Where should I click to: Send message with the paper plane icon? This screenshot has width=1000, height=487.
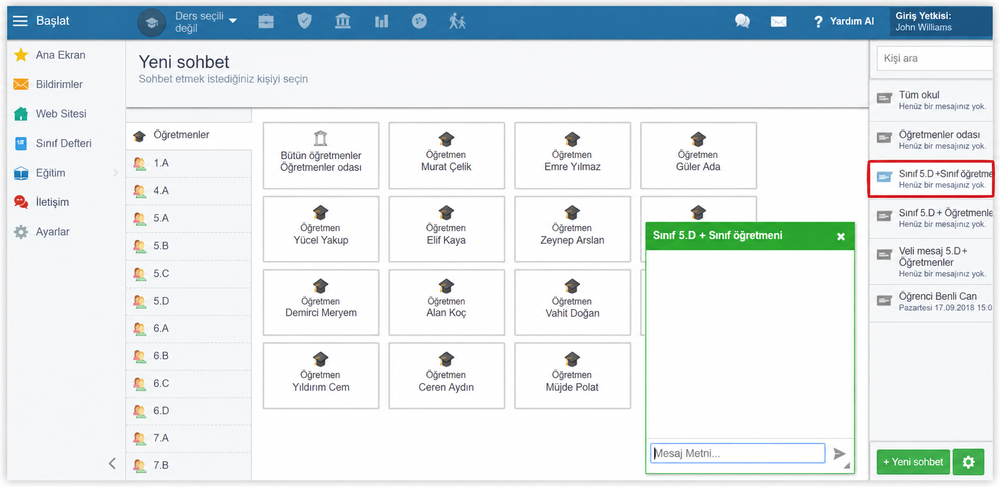[839, 454]
